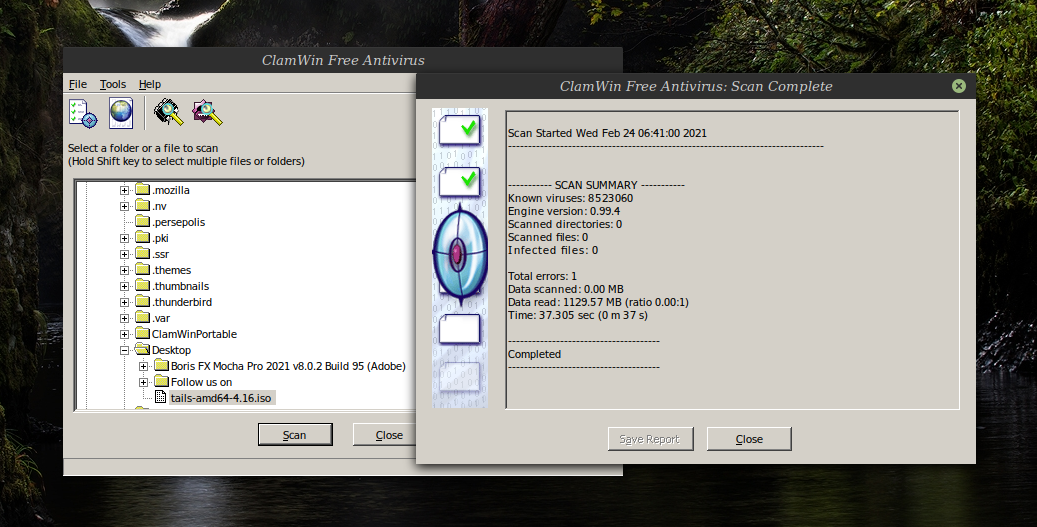This screenshot has width=1037, height=527.
Task: Click the Download Virus Database globe icon
Action: [x=121, y=112]
